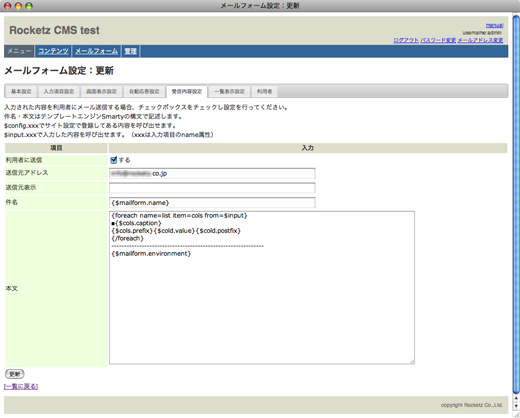Follow the 一覧に戻る link
The image size is (520, 418).
pyautogui.click(x=21, y=387)
